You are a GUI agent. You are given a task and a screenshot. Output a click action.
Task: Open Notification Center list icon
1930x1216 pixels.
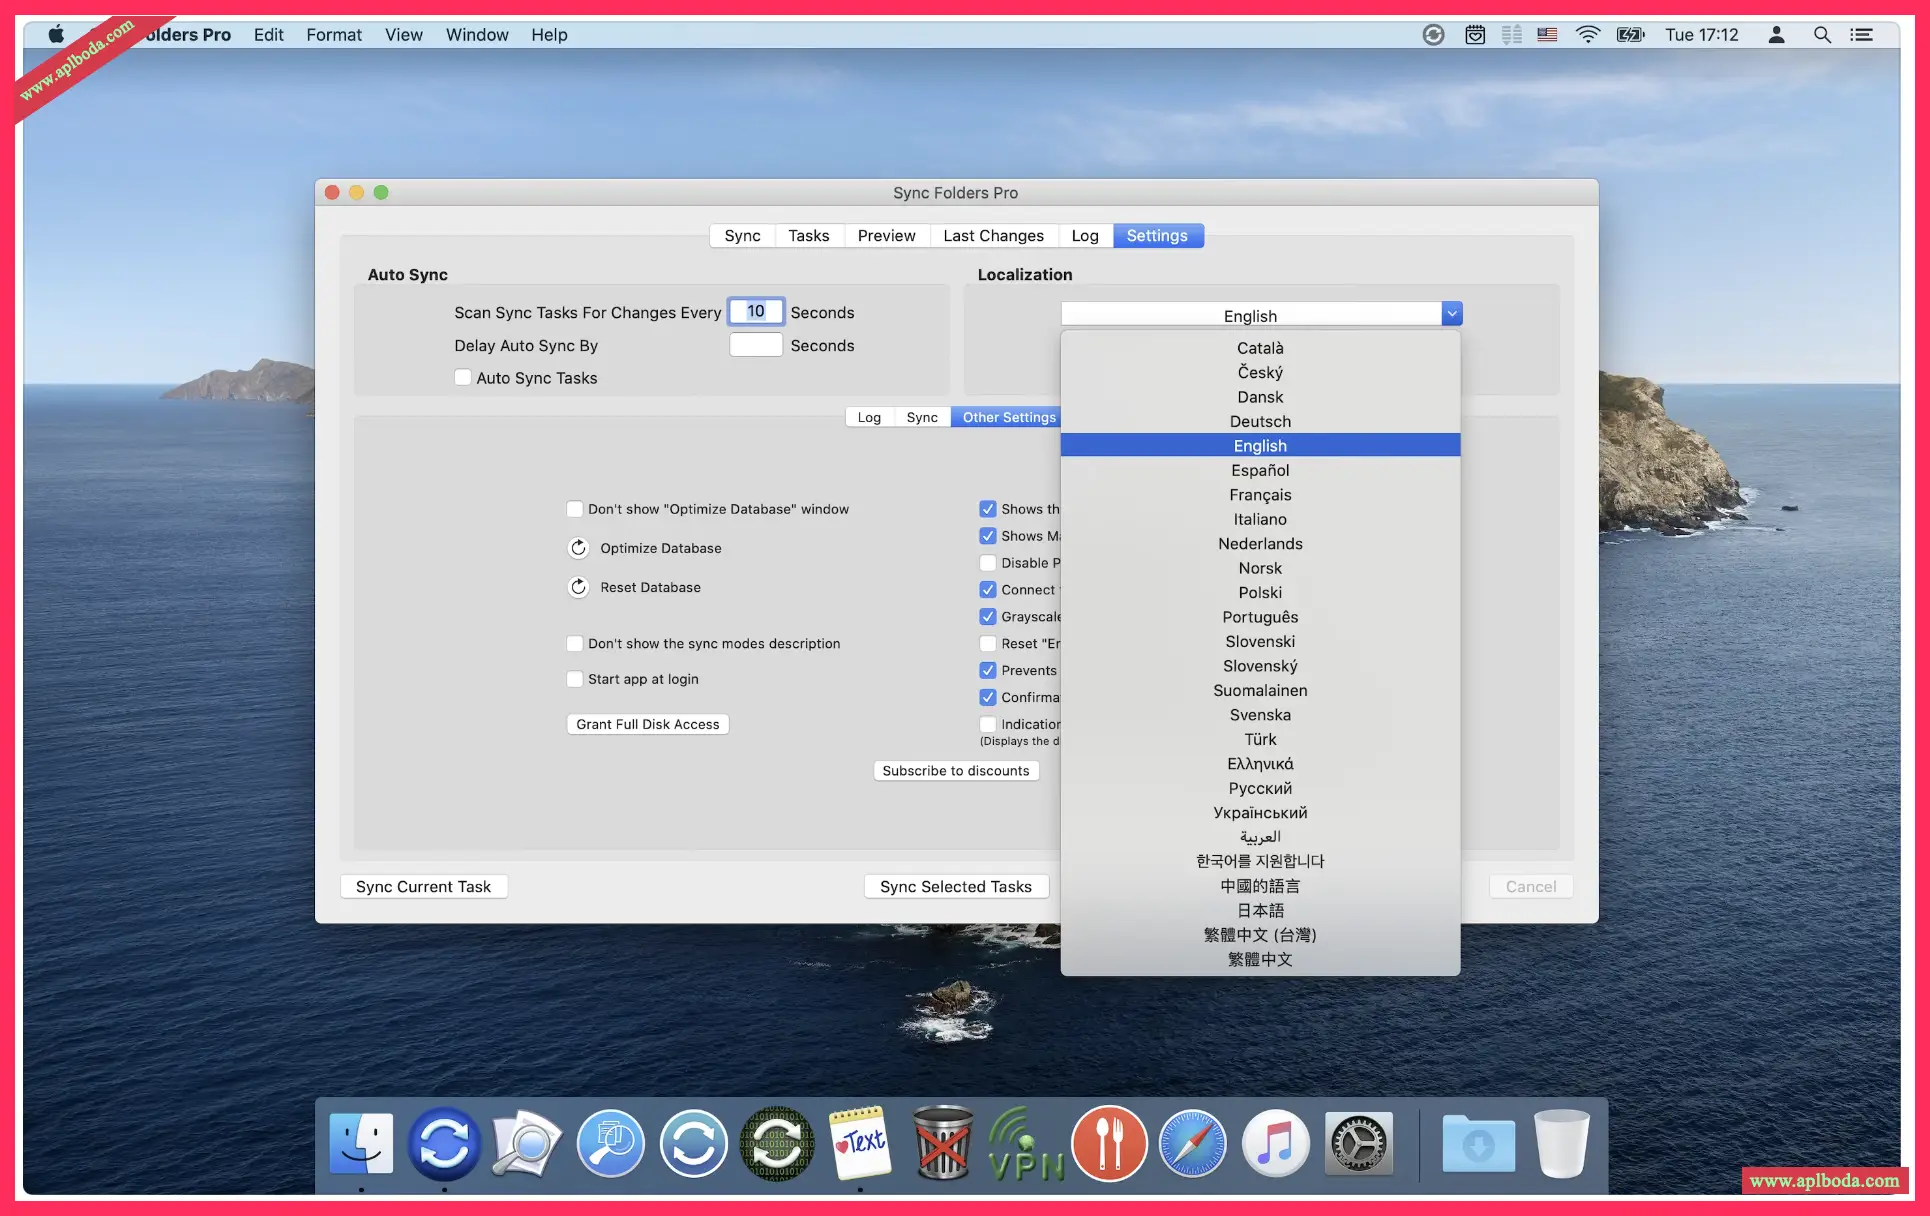click(x=1861, y=35)
